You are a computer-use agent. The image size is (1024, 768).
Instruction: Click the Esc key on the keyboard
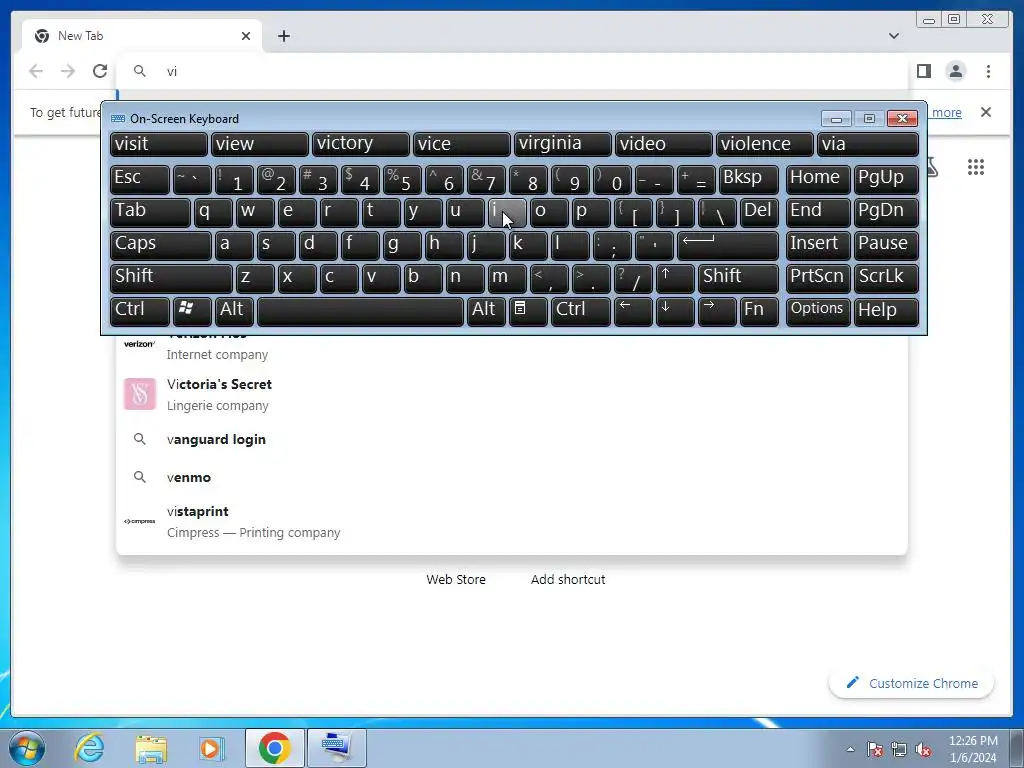(x=140, y=180)
